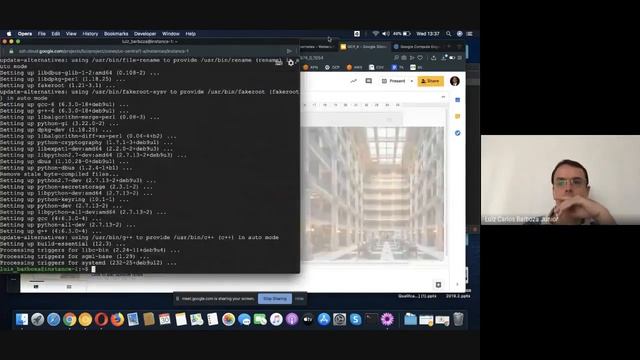
Task: Open Safari from the dock
Action: 53,319
